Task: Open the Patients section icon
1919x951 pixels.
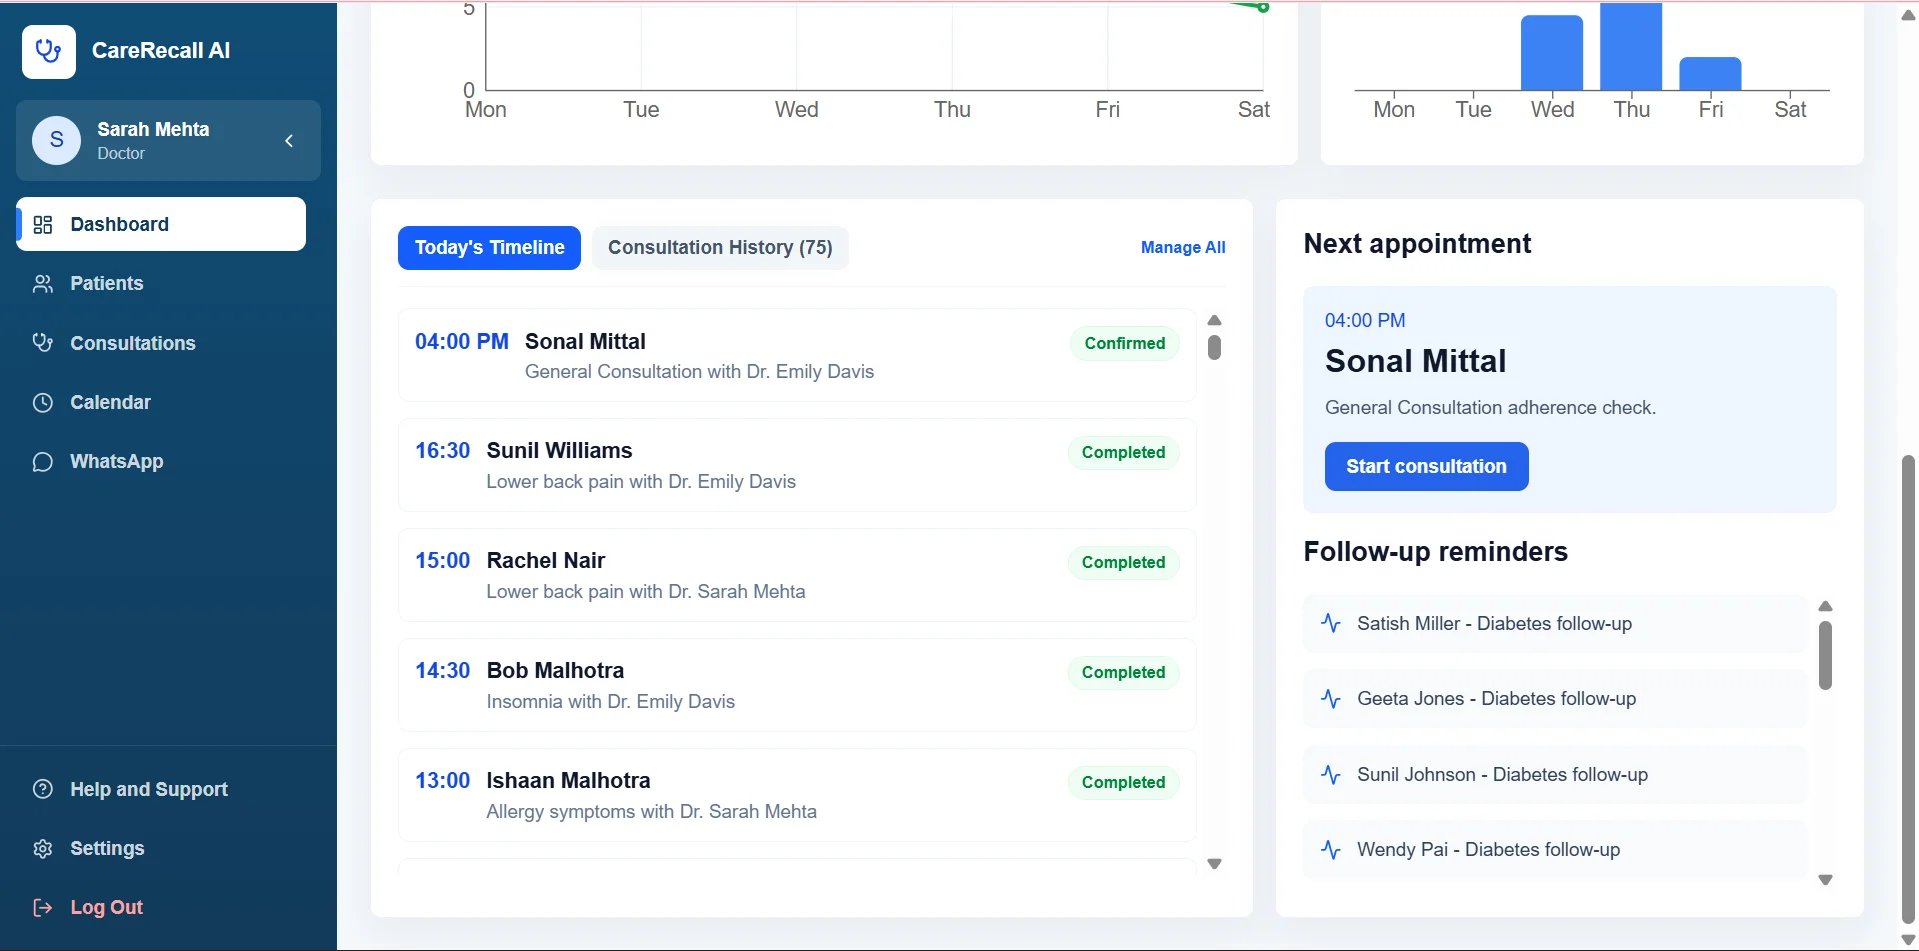Action: click(43, 284)
